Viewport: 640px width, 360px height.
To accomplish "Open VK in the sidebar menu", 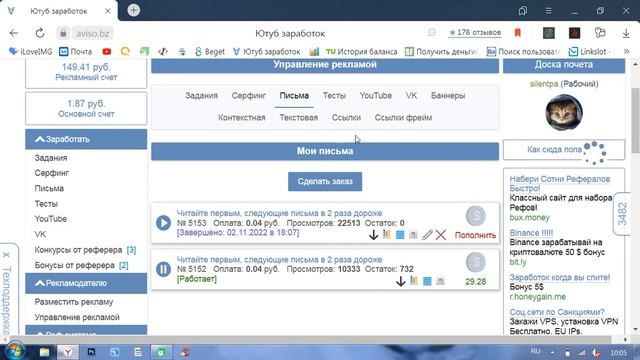I will [40, 234].
